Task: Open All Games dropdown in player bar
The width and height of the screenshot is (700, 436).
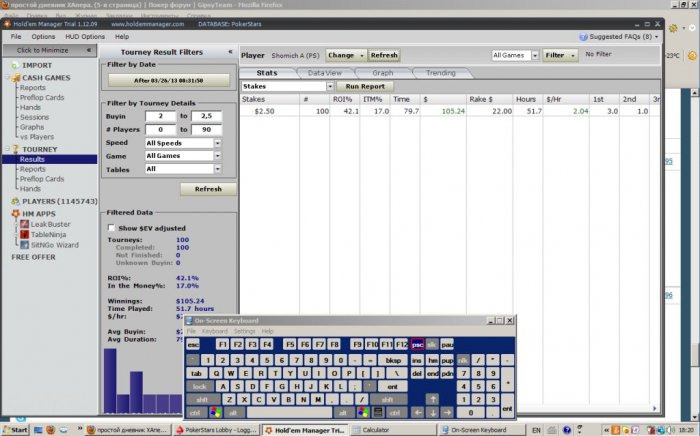Action: click(x=535, y=55)
